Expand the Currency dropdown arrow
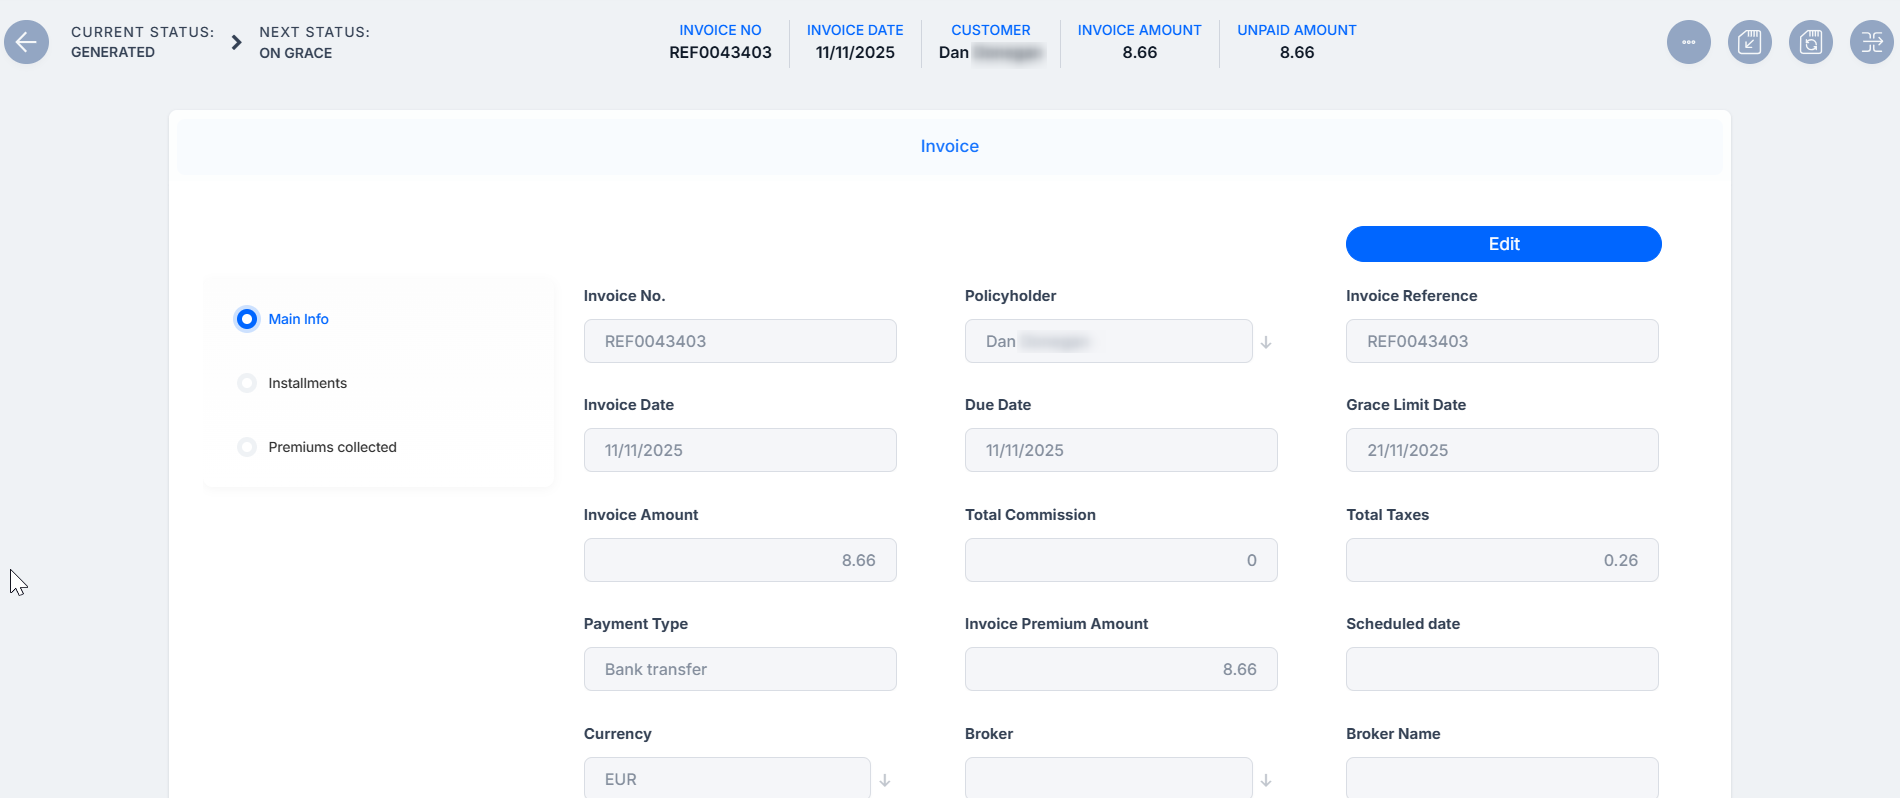The width and height of the screenshot is (1900, 798). pyautogui.click(x=885, y=780)
